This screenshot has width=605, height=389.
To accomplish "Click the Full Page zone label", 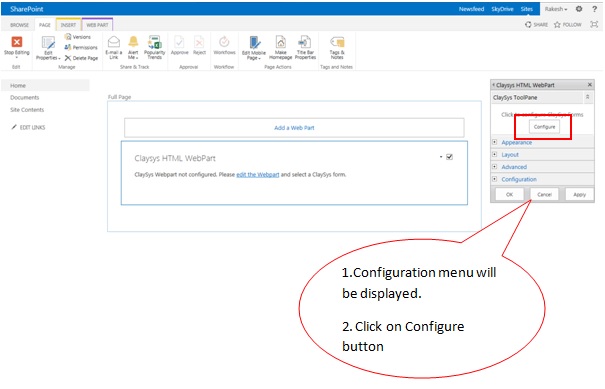I will click(119, 97).
